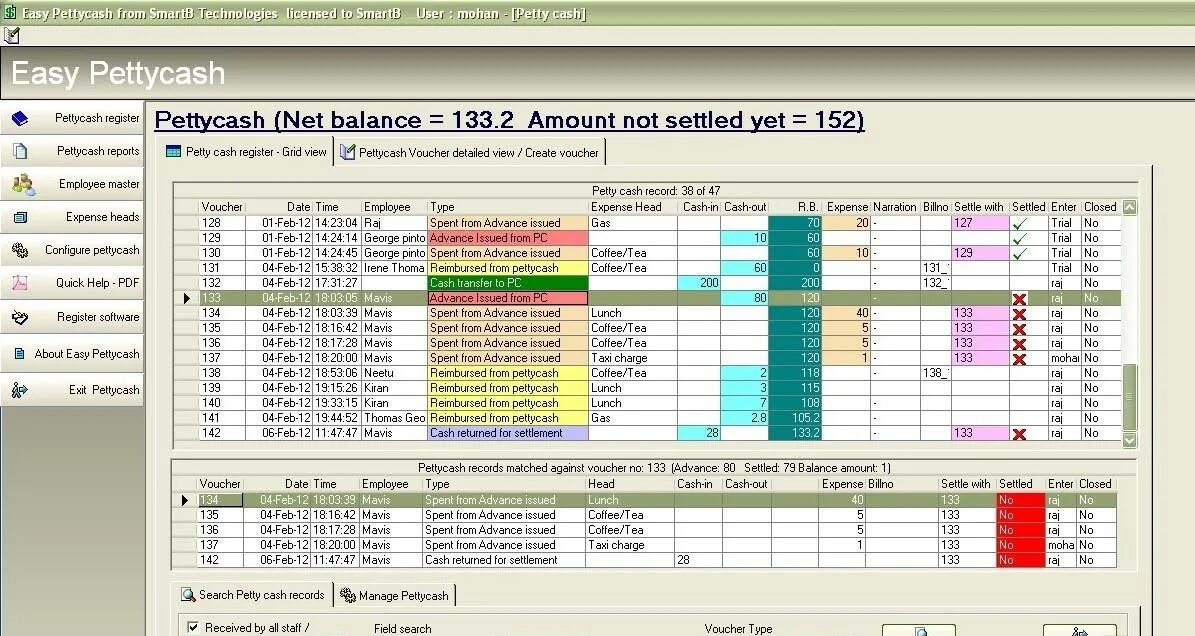The image size is (1195, 636).
Task: Click the Pettycash register sidebar button
Action: click(x=72, y=118)
